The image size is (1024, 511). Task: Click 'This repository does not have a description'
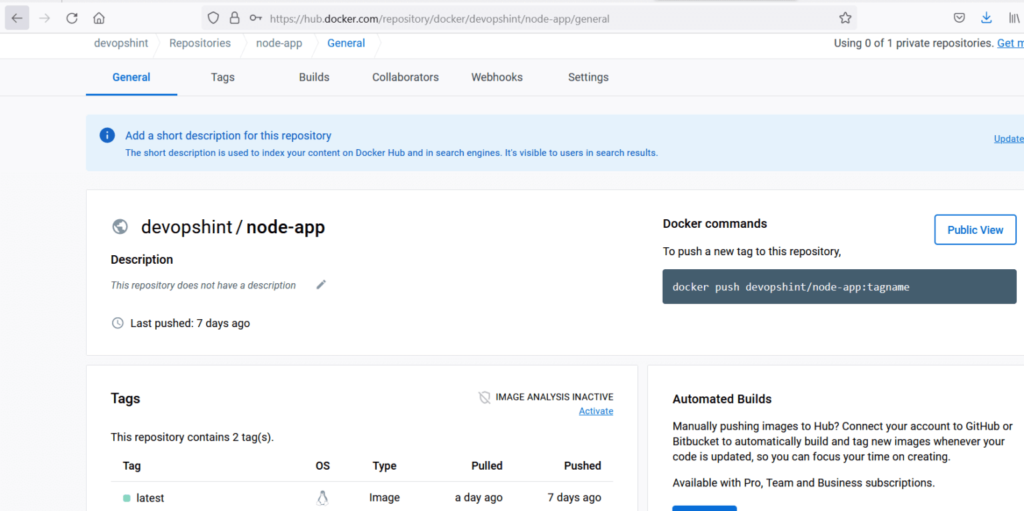pyautogui.click(x=203, y=285)
